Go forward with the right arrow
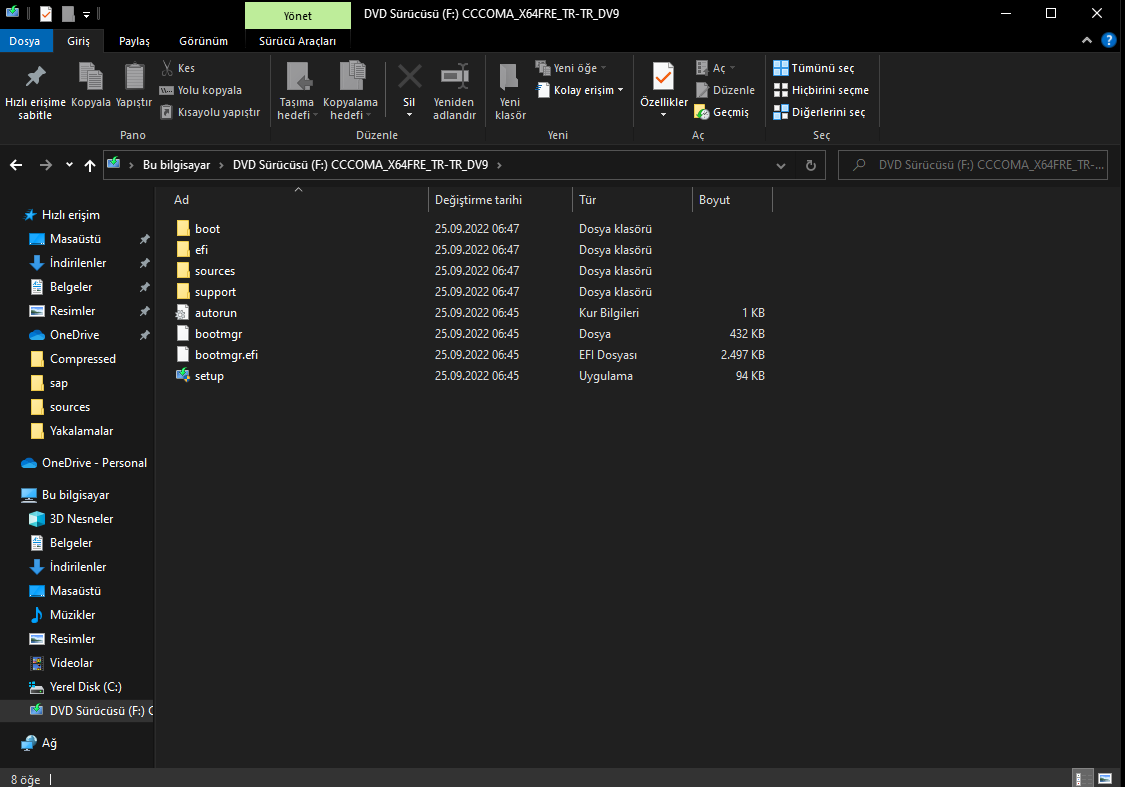The width and height of the screenshot is (1125, 787). click(45, 165)
